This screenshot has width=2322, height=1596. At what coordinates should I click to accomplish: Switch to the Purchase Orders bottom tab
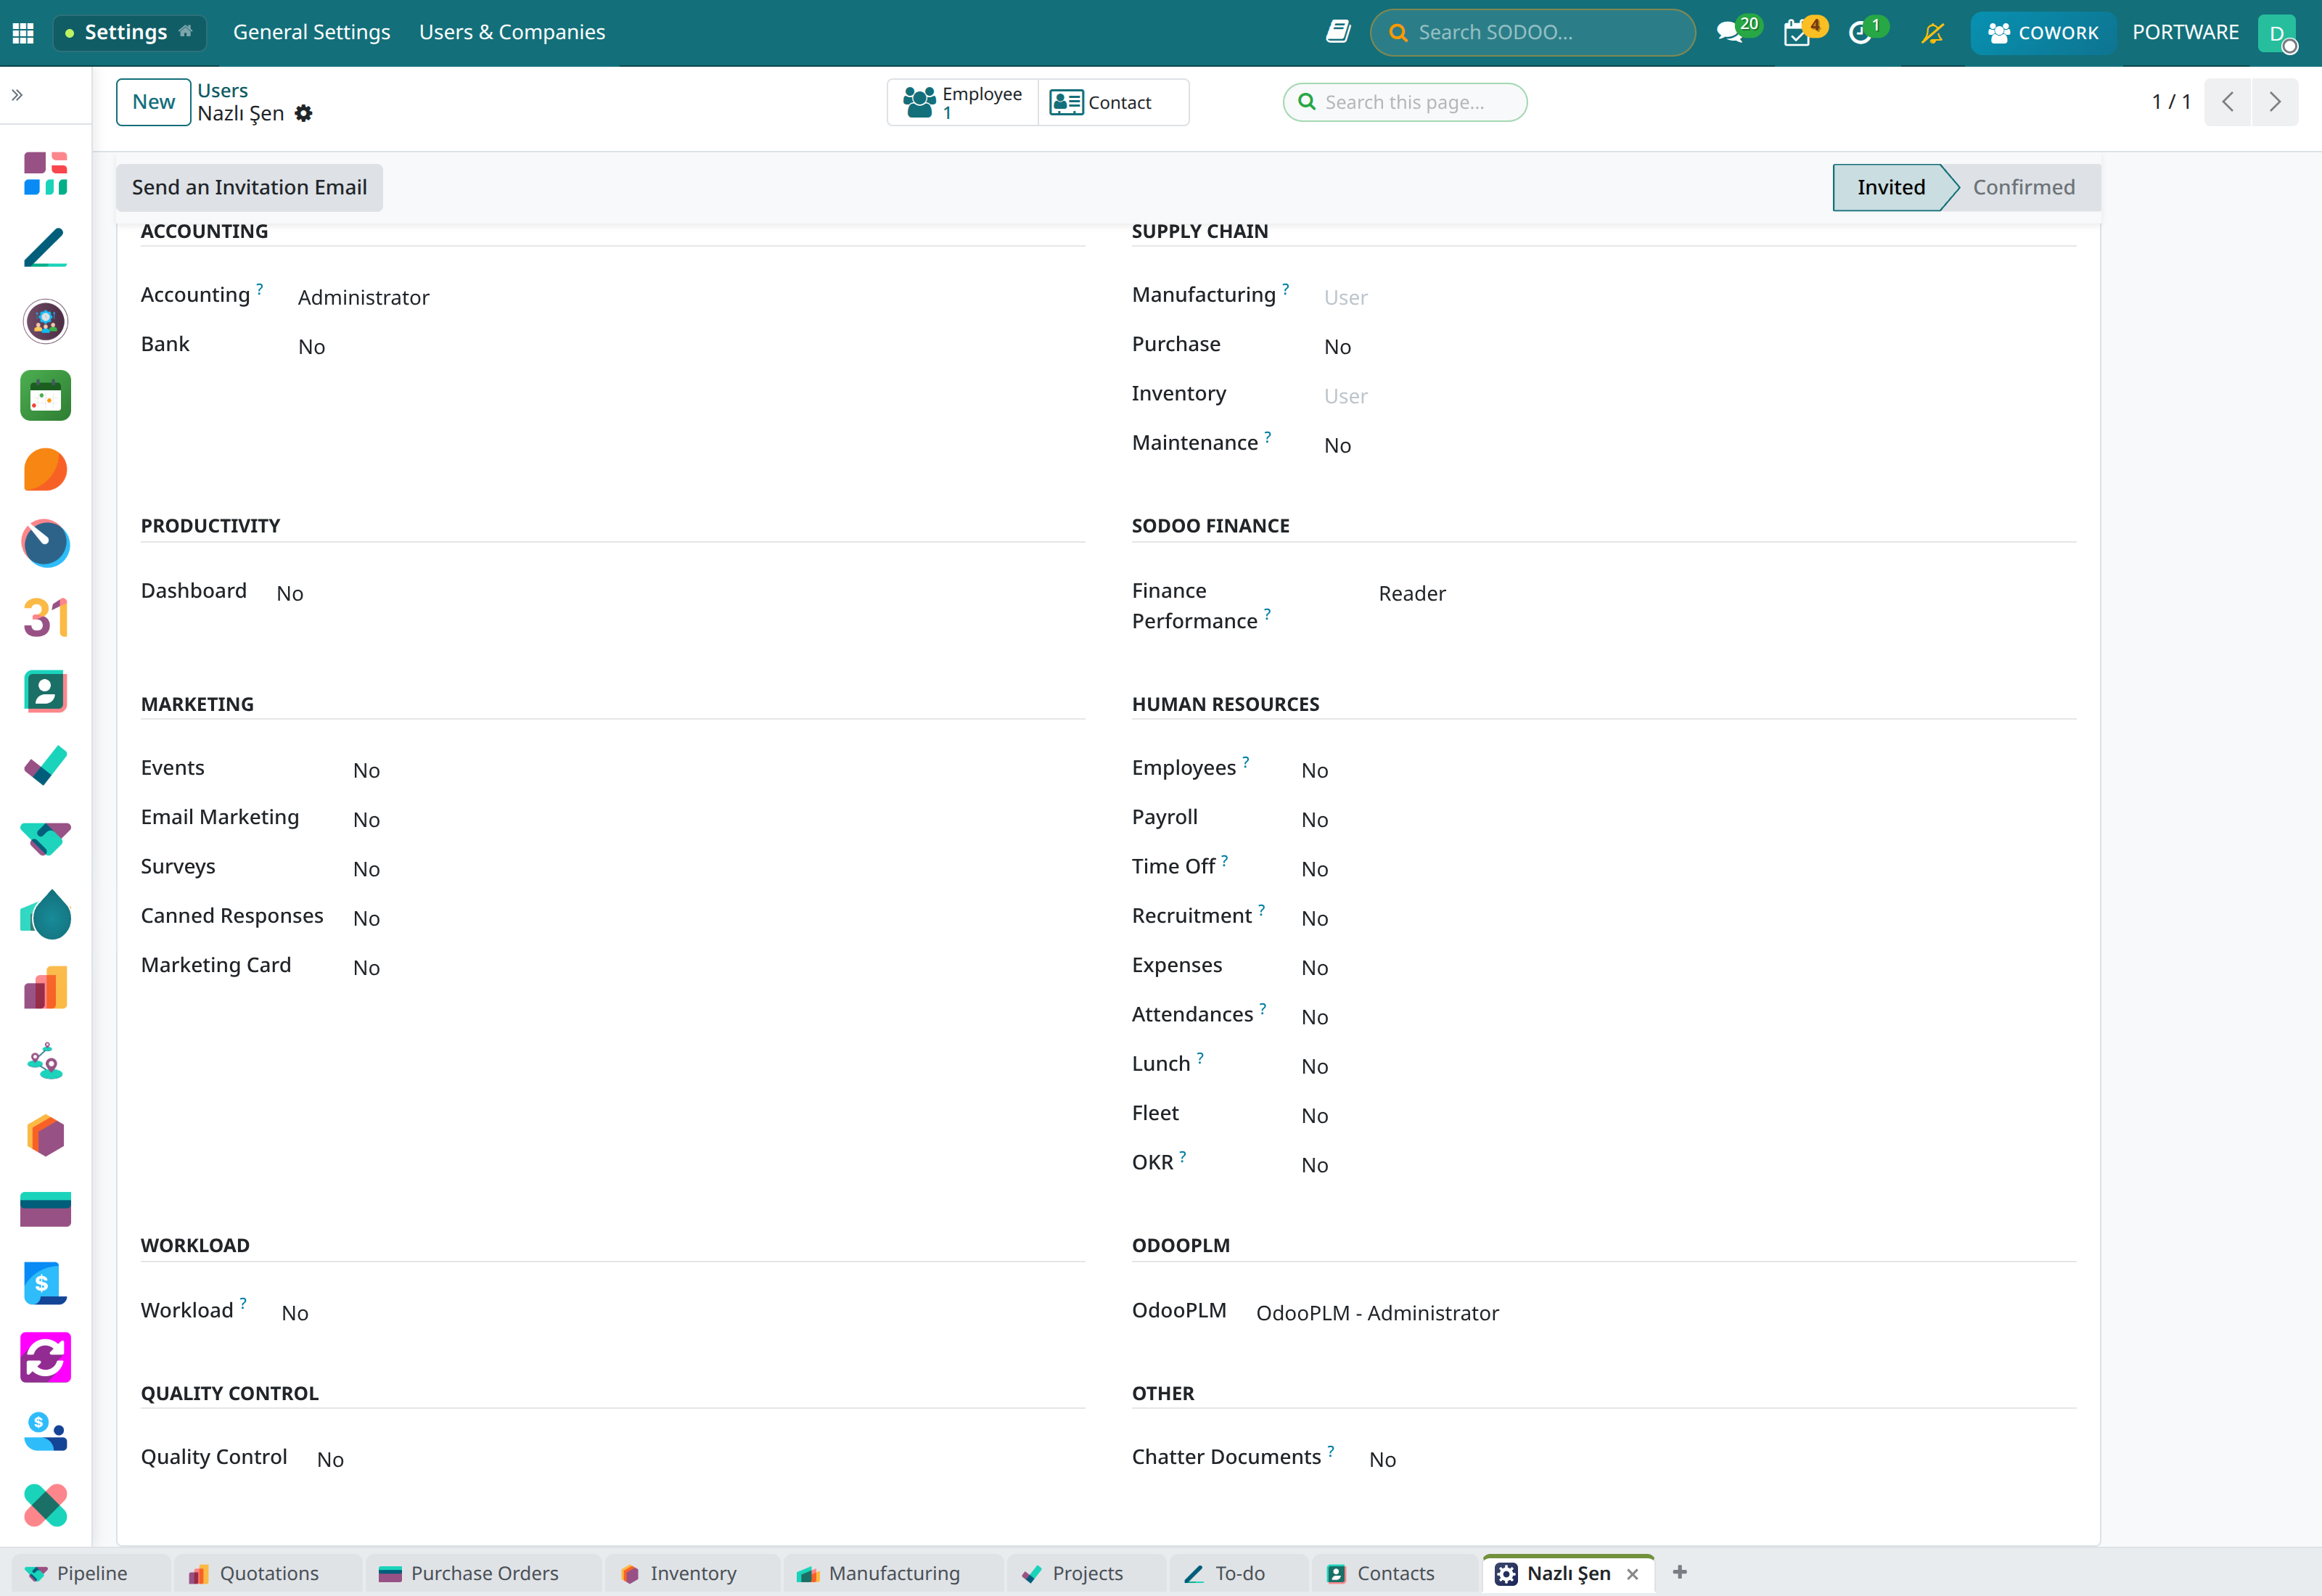tap(483, 1573)
